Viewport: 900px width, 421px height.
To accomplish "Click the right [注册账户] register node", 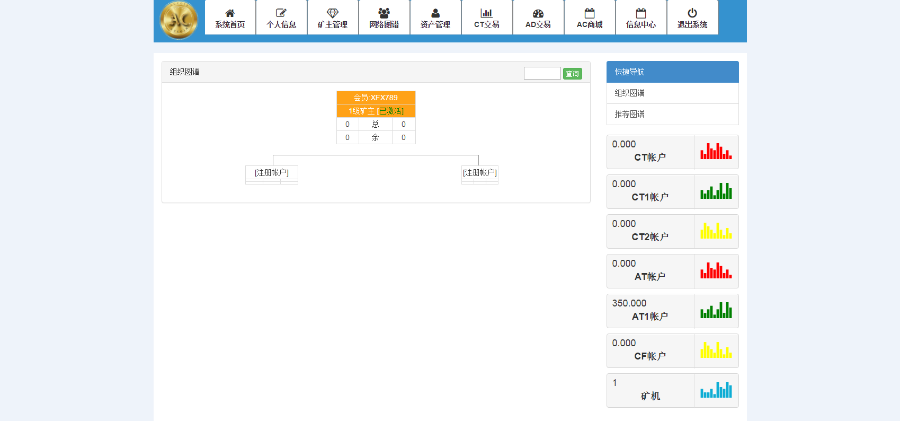I will tap(480, 172).
